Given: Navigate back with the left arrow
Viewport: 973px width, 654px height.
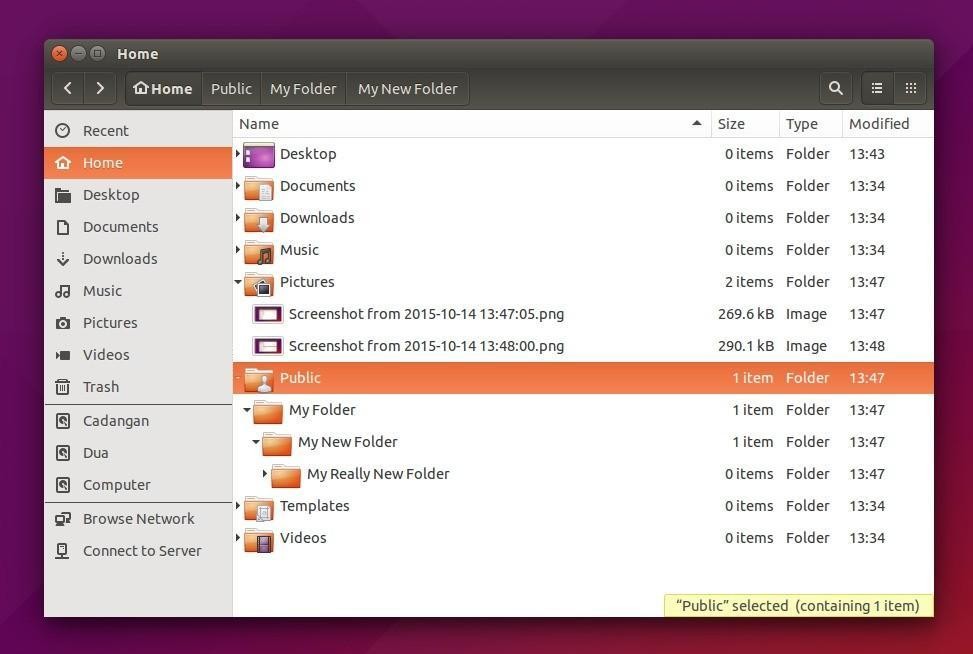Looking at the screenshot, I should point(67,88).
